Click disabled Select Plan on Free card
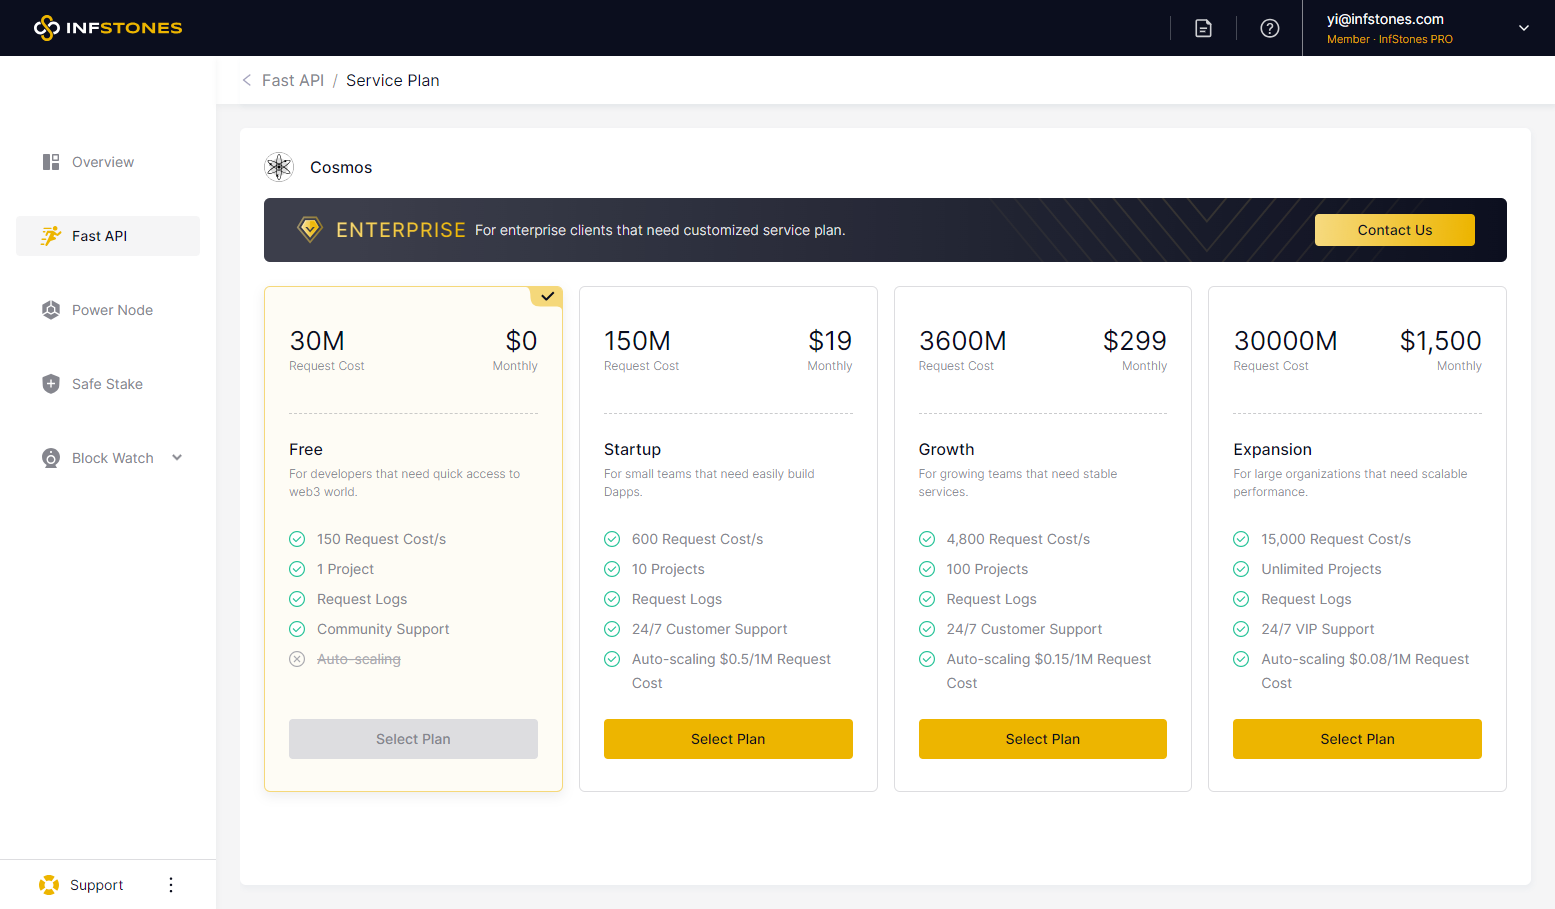The height and width of the screenshot is (909, 1555). tap(413, 739)
